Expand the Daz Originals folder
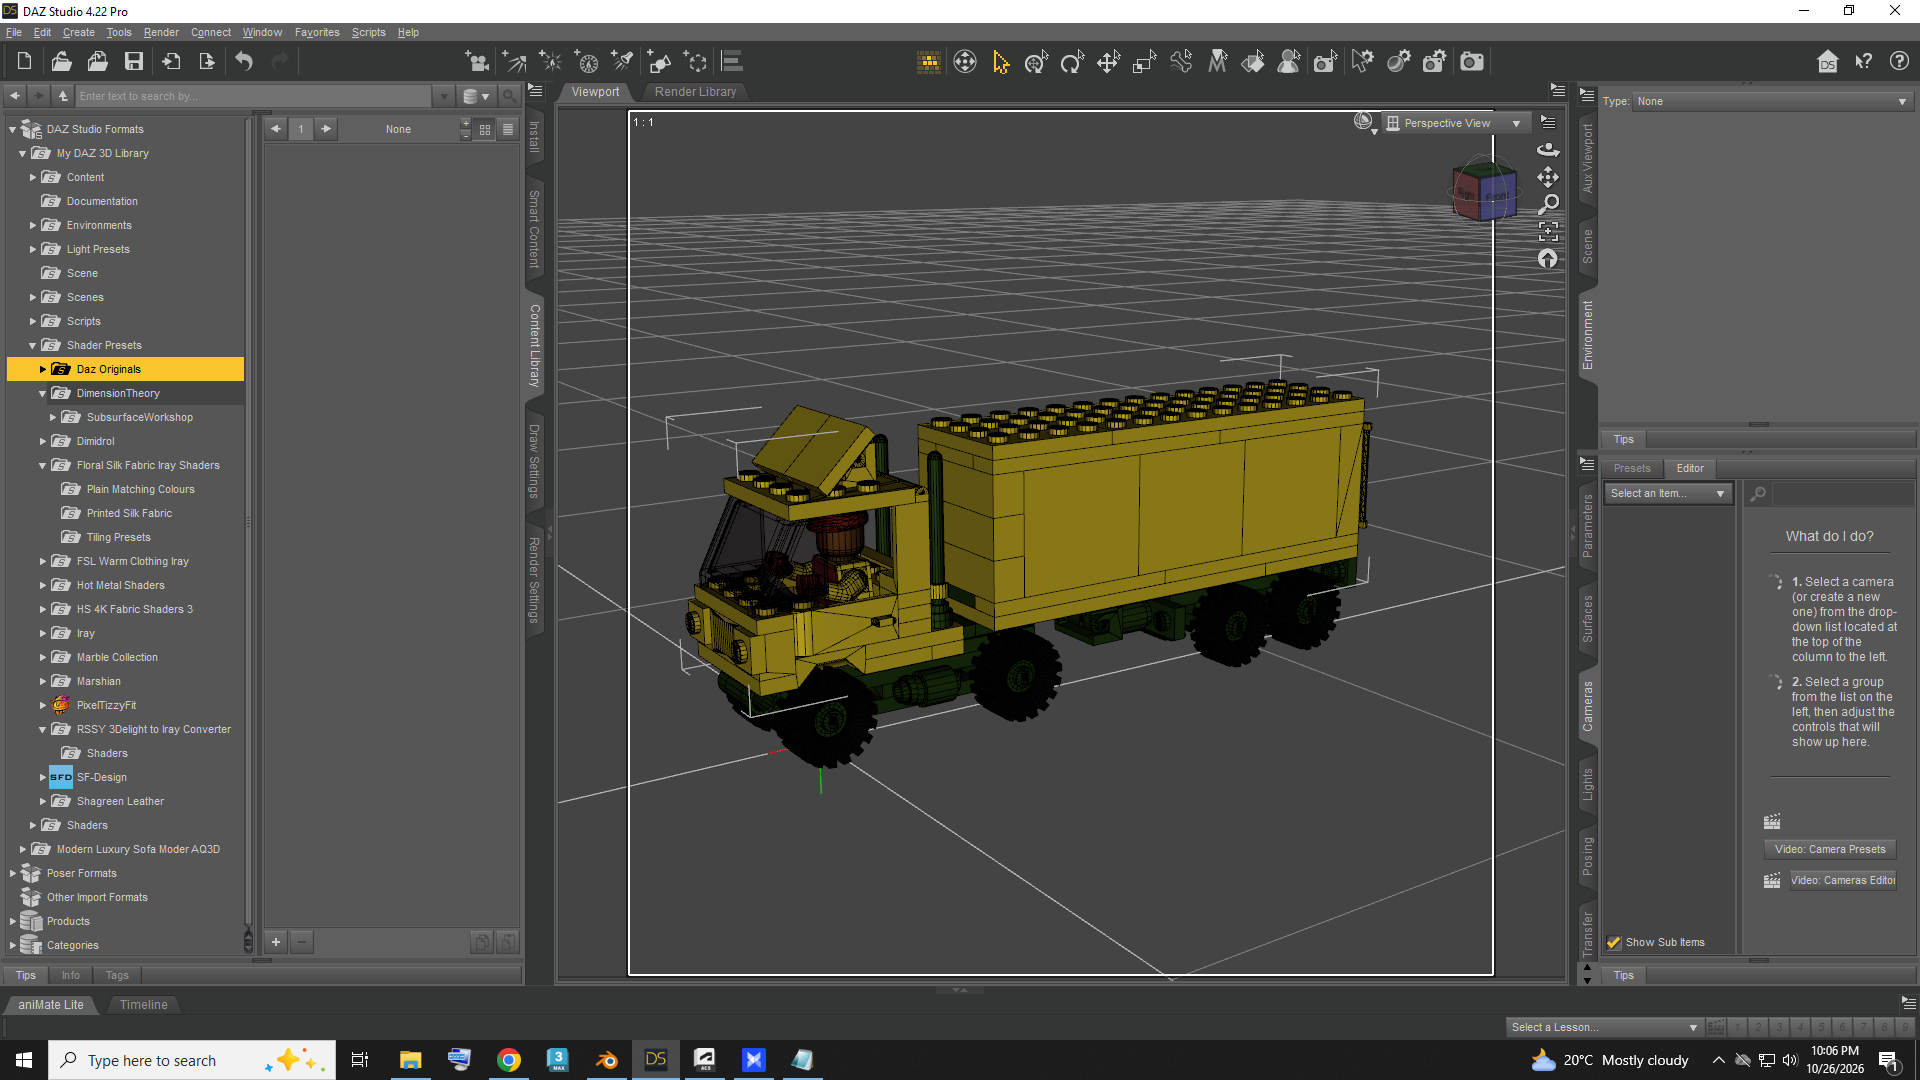This screenshot has height=1080, width=1920. tap(43, 369)
